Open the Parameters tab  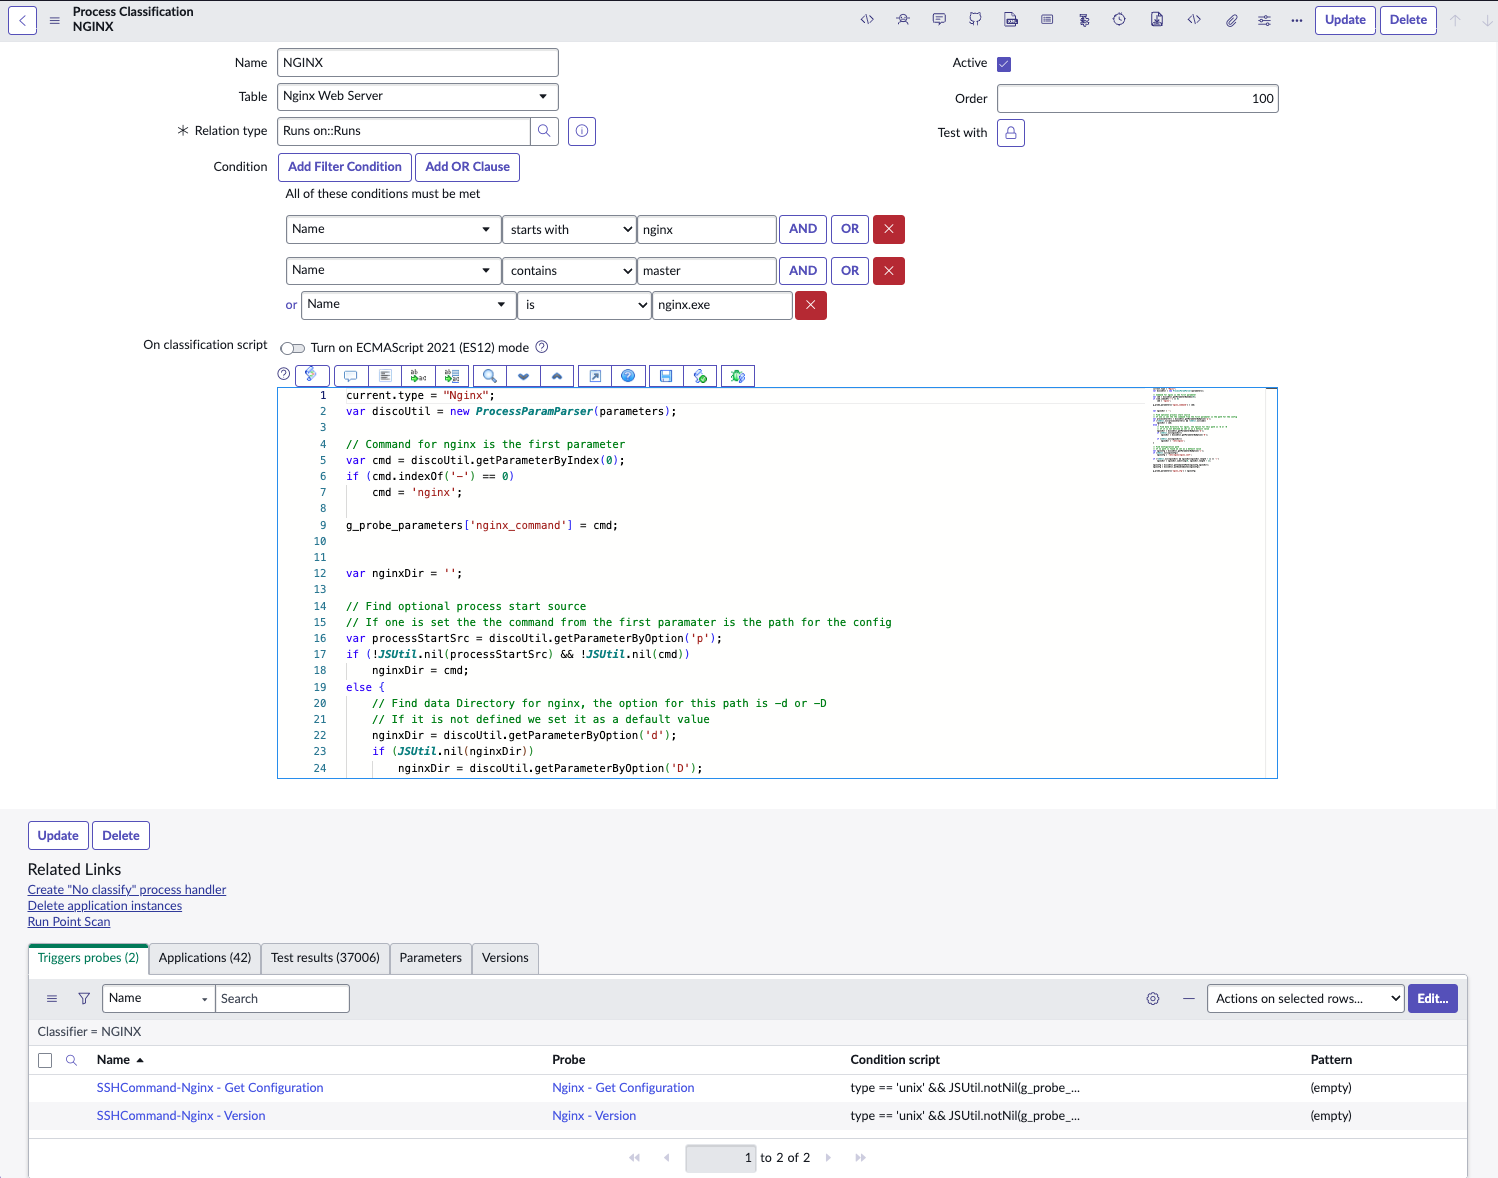point(431,958)
